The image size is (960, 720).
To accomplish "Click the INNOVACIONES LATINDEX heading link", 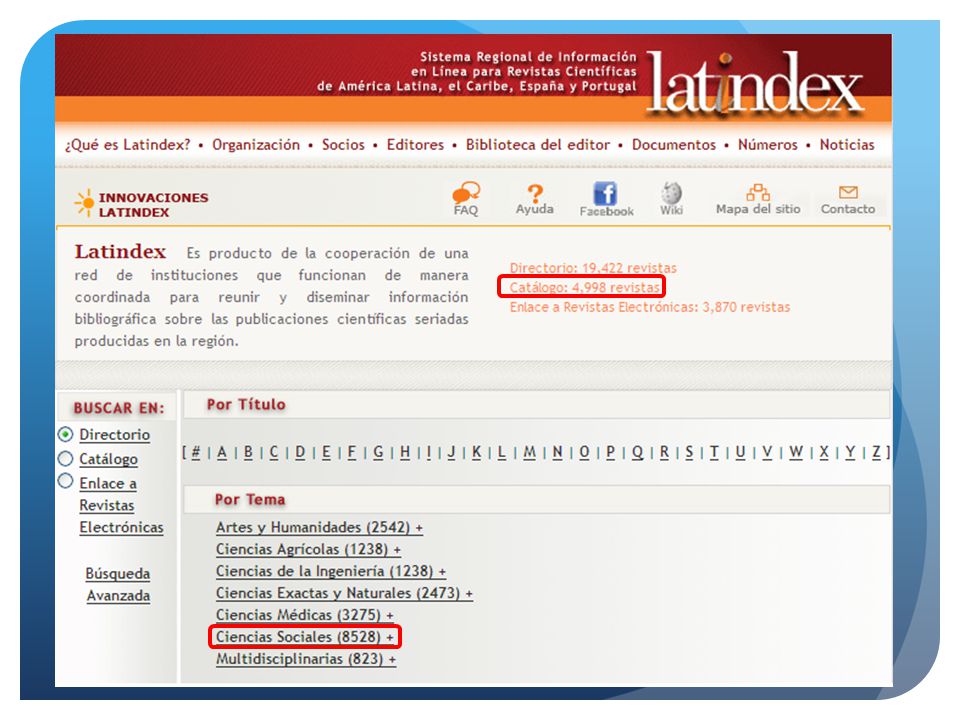I will tap(153, 204).
